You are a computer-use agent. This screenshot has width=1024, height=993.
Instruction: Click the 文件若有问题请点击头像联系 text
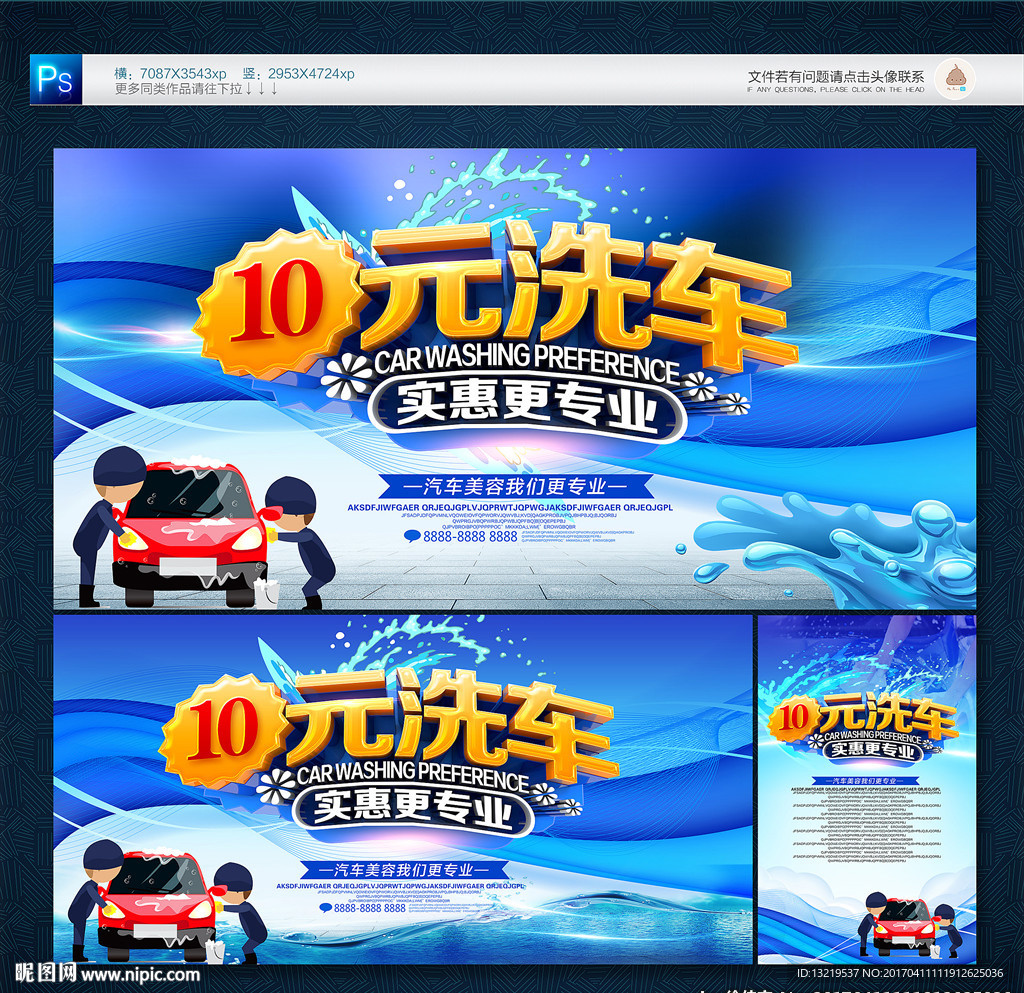coord(836,76)
